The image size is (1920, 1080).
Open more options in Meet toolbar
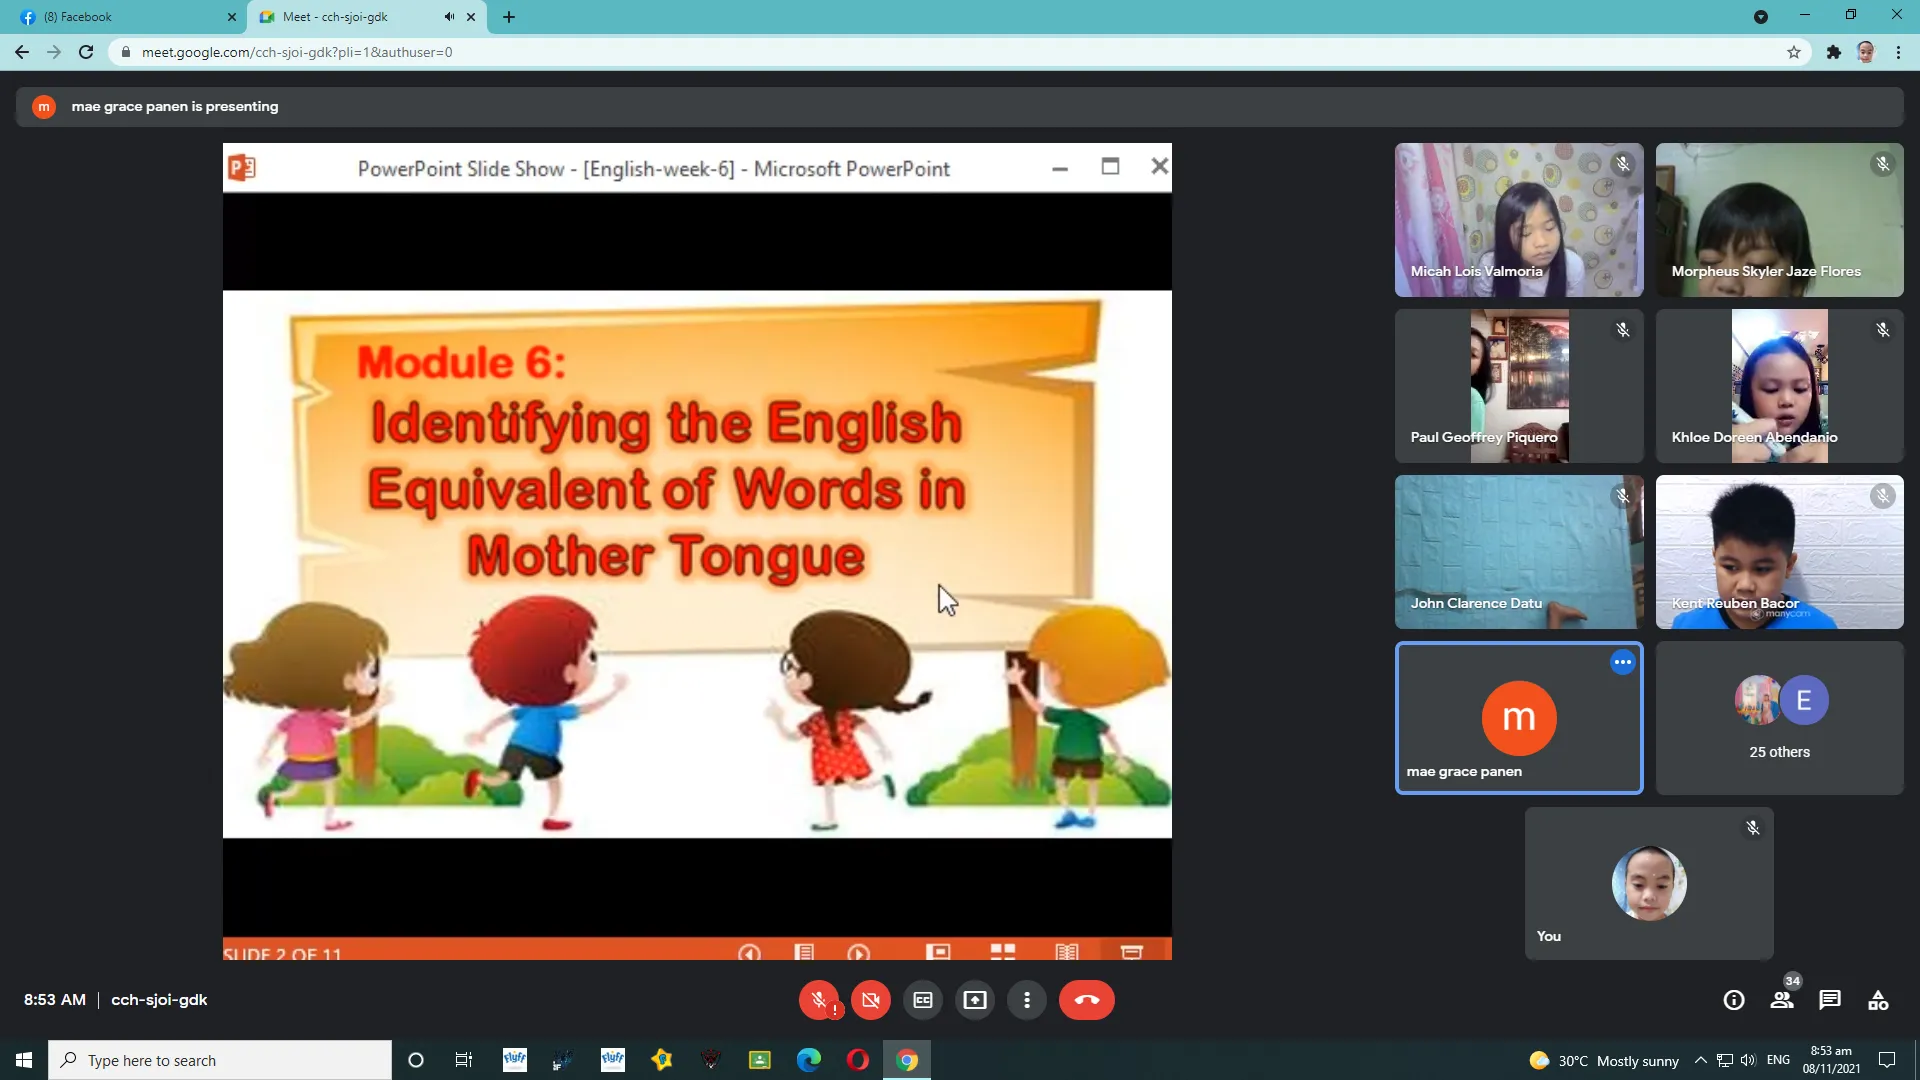[x=1027, y=1000]
